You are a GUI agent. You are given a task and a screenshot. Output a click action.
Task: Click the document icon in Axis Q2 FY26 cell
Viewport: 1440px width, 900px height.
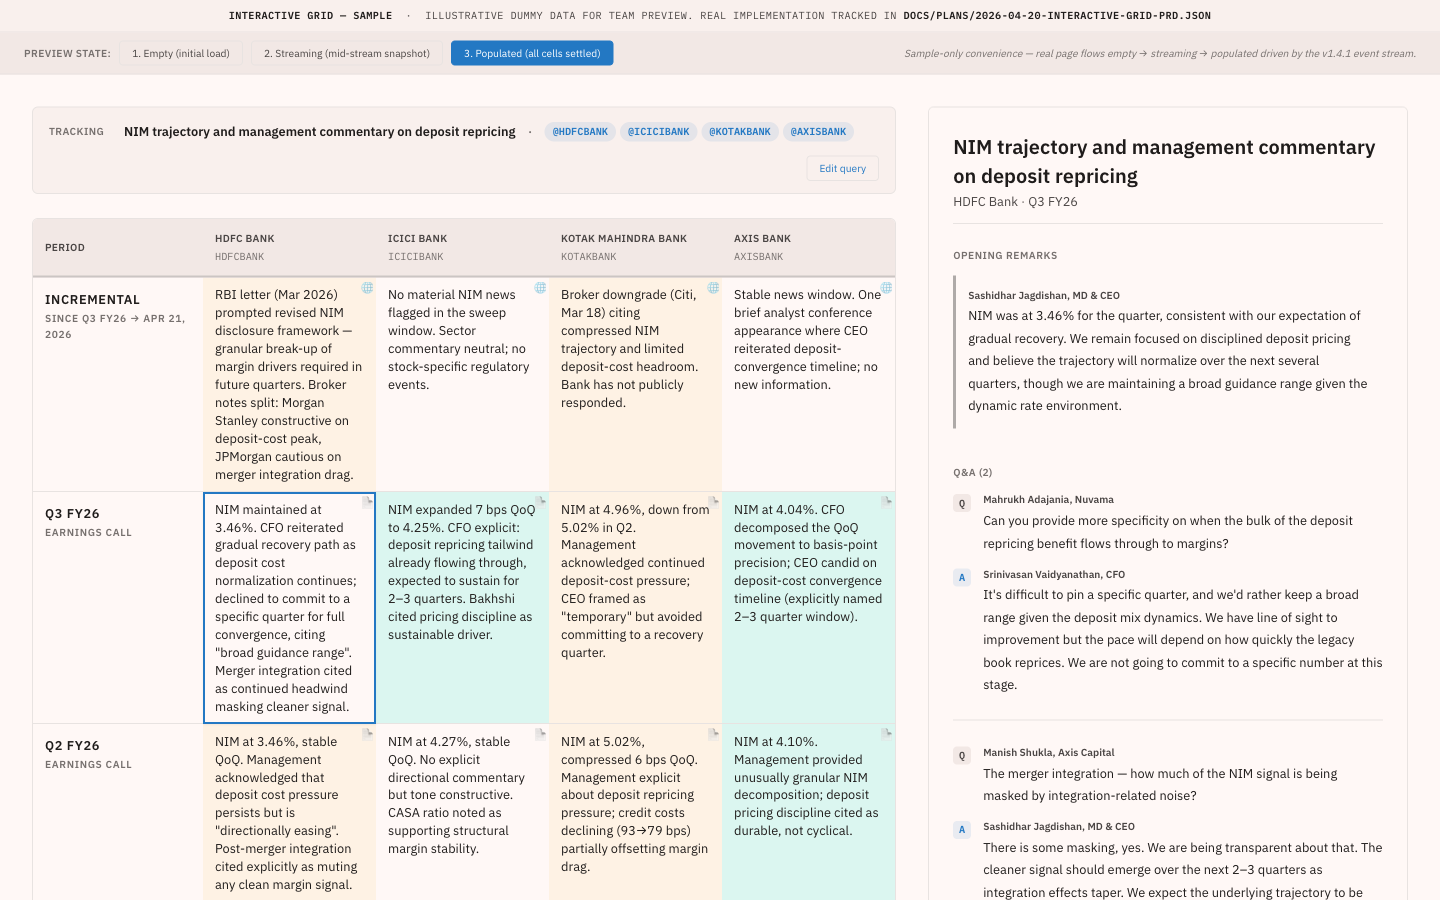(x=887, y=734)
